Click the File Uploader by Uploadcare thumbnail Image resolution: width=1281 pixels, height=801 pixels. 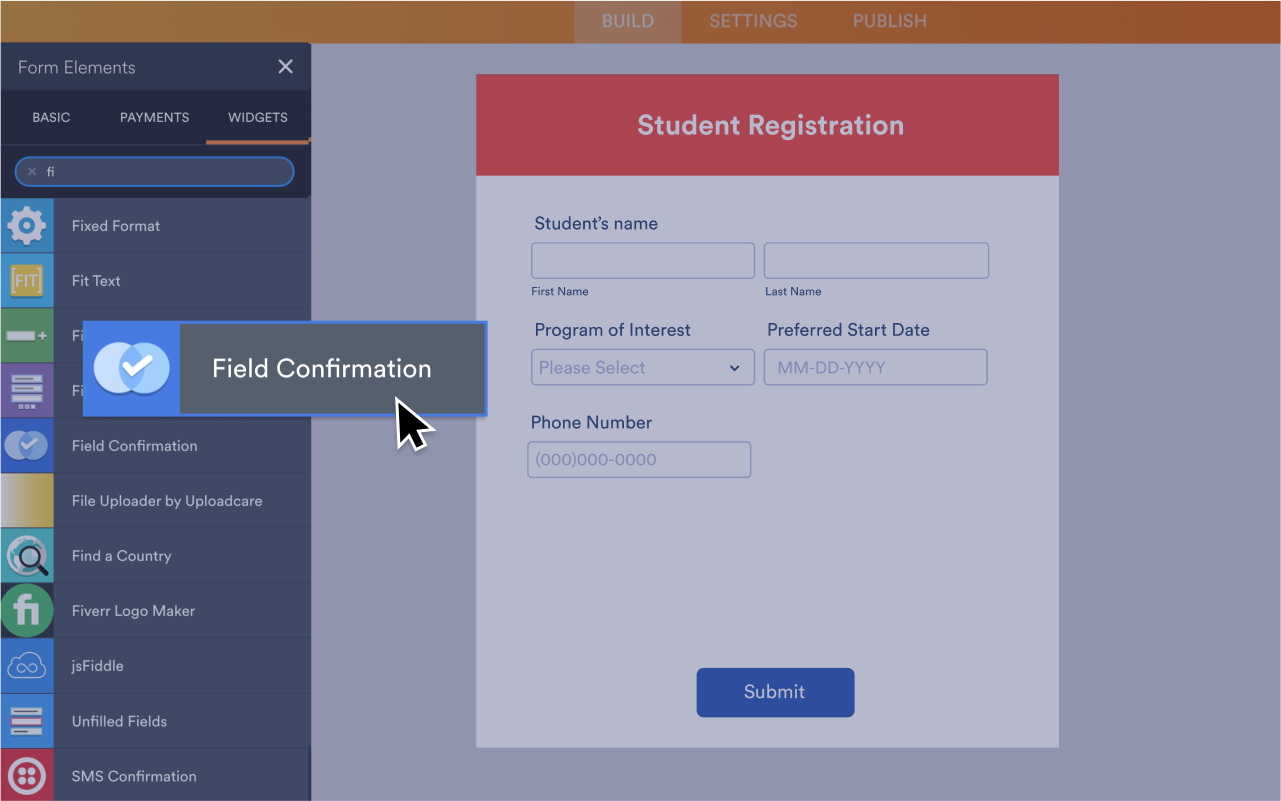coord(27,501)
